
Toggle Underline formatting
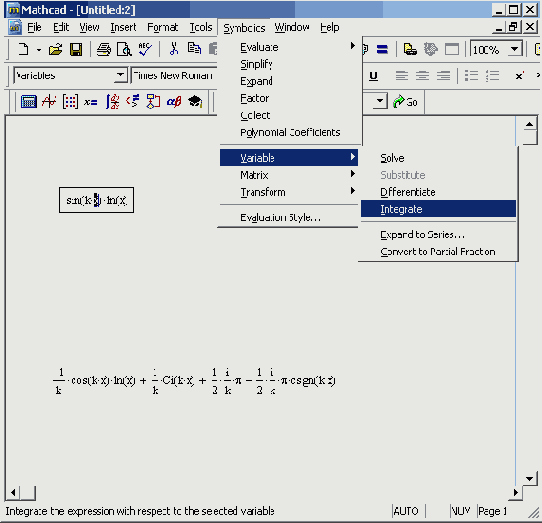click(373, 76)
